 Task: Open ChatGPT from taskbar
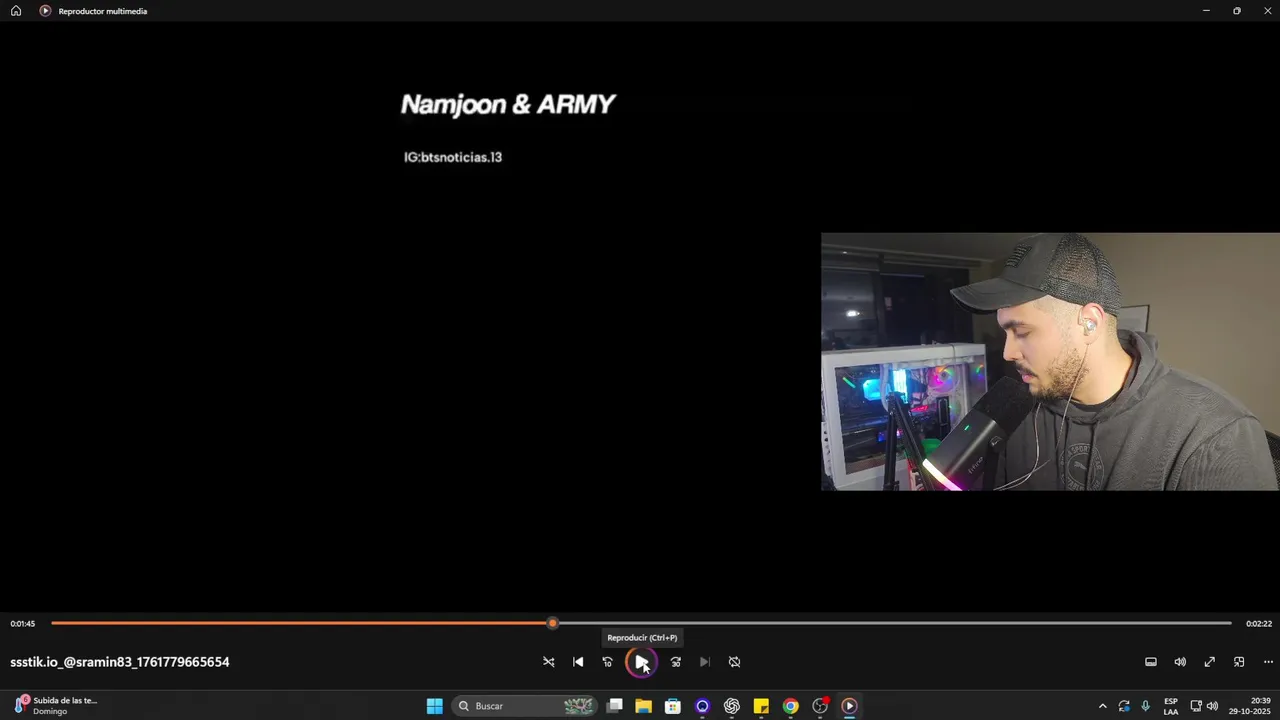732,706
